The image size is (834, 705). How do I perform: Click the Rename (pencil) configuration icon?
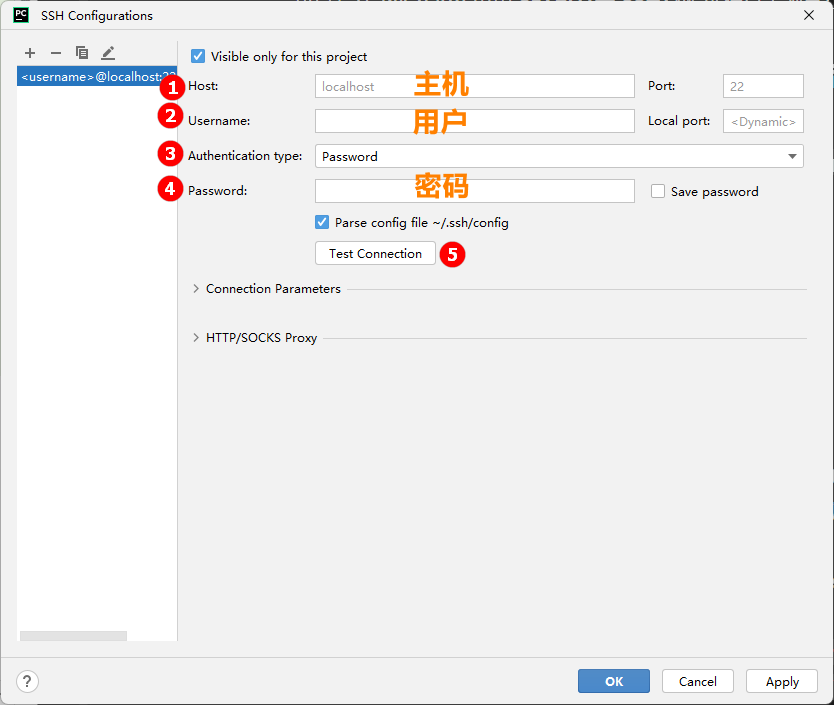click(x=108, y=53)
